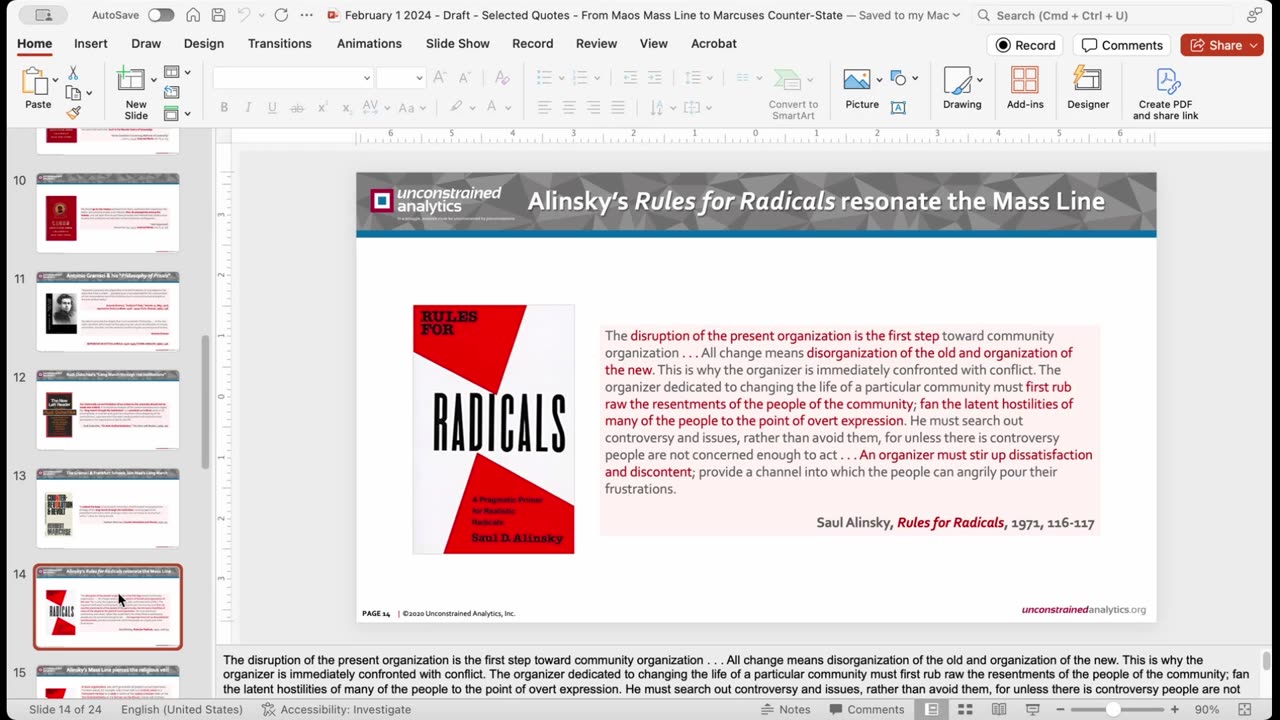Screen dimensions: 1280x720
Task: Expand the Picture dropdown arrow
Action: pos(879,80)
